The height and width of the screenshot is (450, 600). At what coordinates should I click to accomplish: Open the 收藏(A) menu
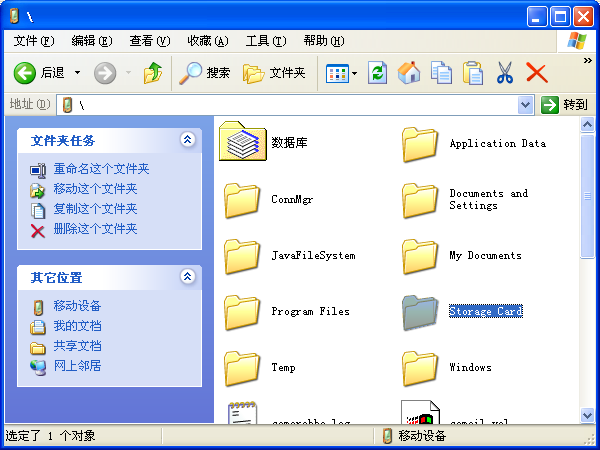coord(208,41)
